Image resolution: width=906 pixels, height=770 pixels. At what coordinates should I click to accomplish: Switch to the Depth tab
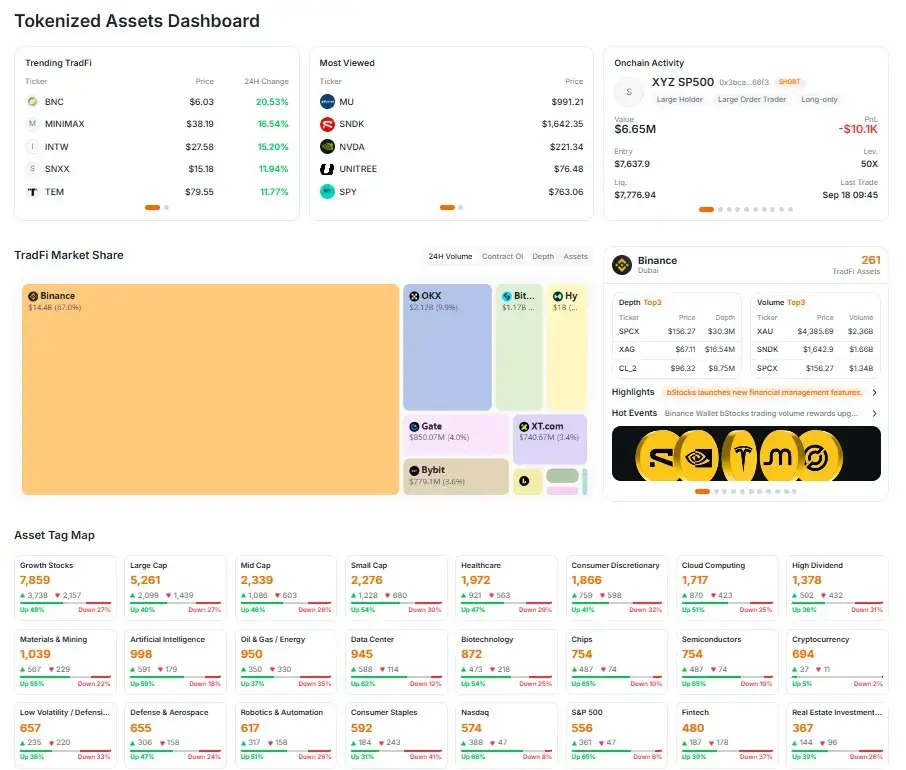(543, 256)
